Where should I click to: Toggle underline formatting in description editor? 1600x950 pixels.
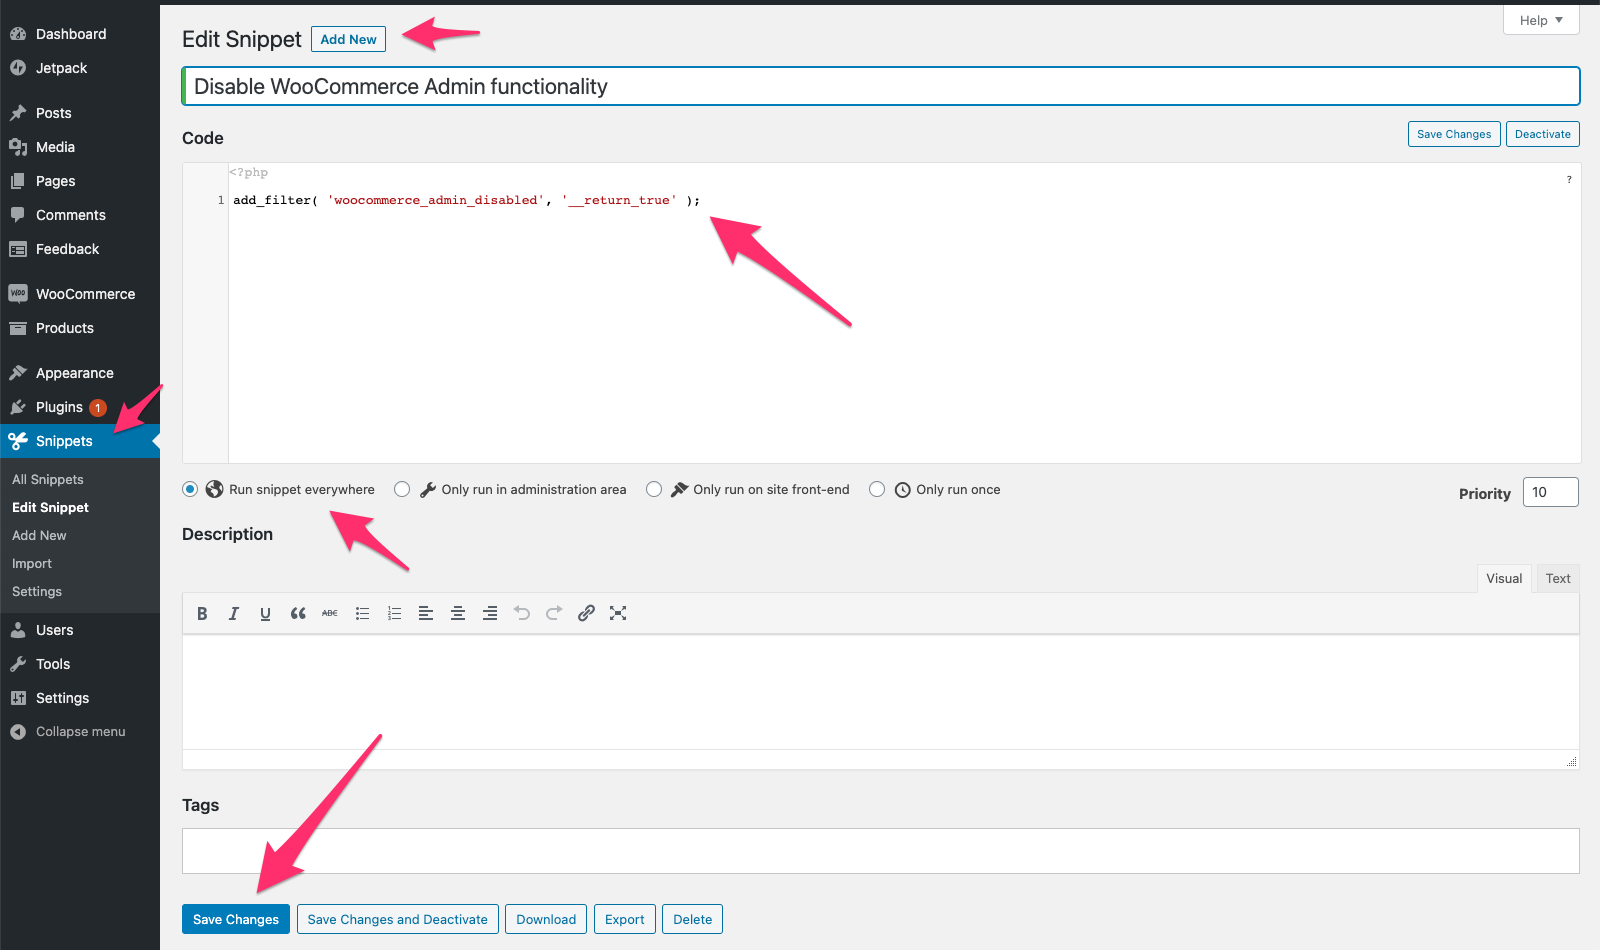click(266, 613)
